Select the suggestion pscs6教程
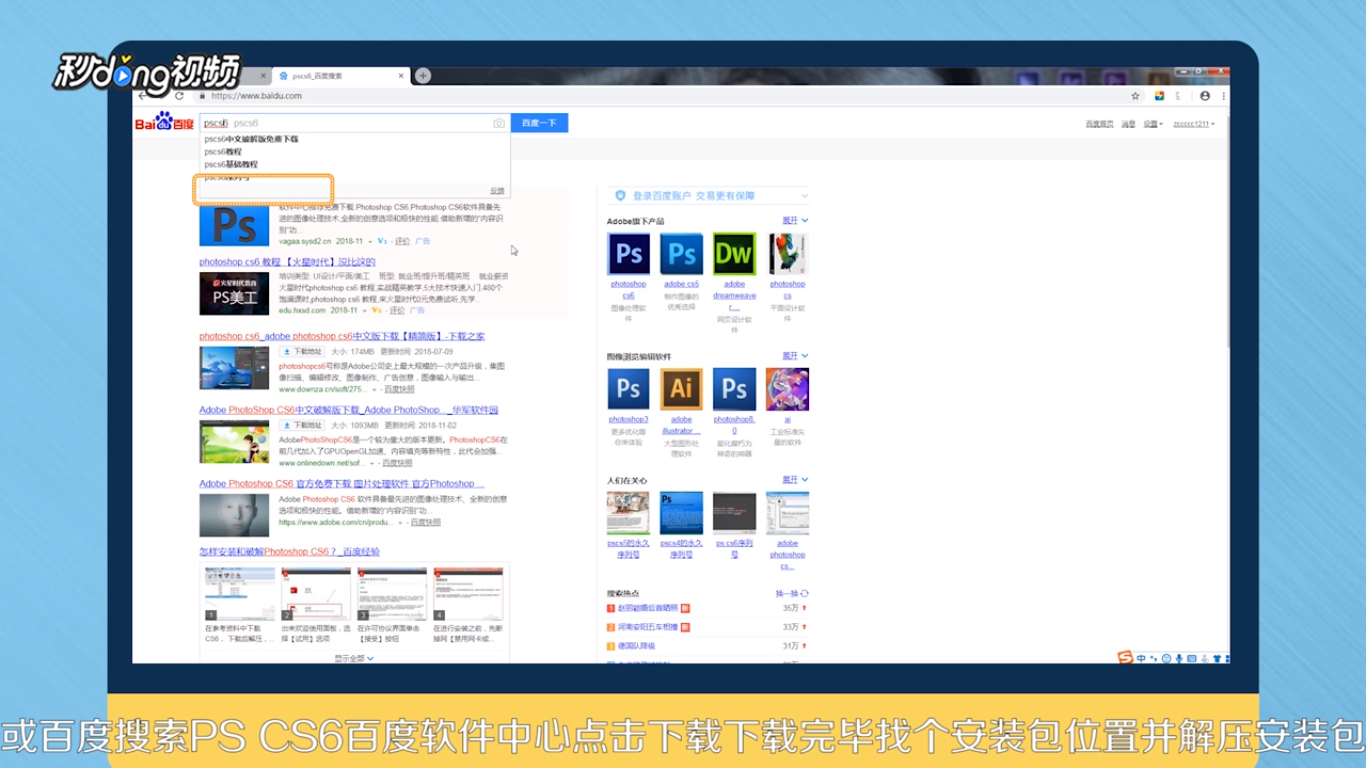Image resolution: width=1366 pixels, height=768 pixels. pyautogui.click(x=223, y=151)
